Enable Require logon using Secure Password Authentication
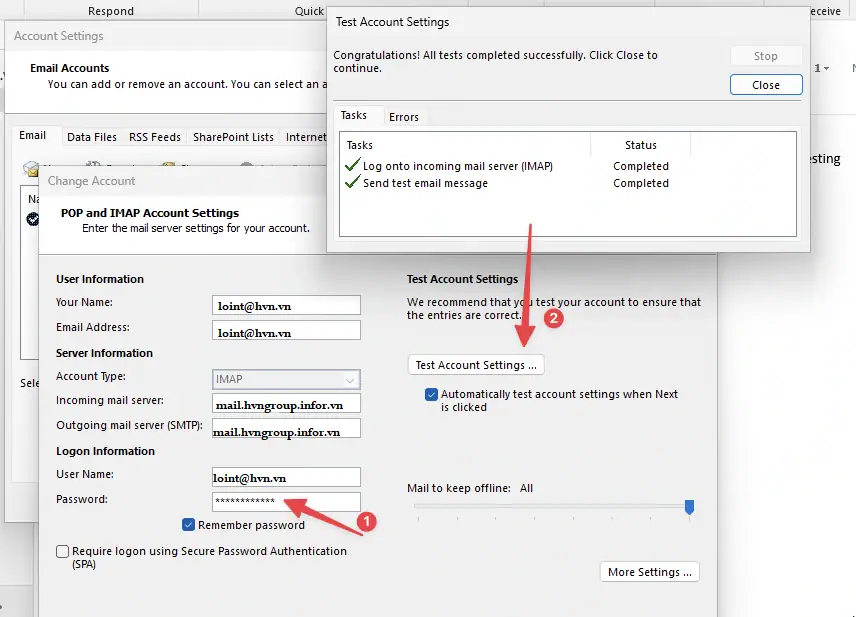The image size is (856, 617). pyautogui.click(x=63, y=551)
